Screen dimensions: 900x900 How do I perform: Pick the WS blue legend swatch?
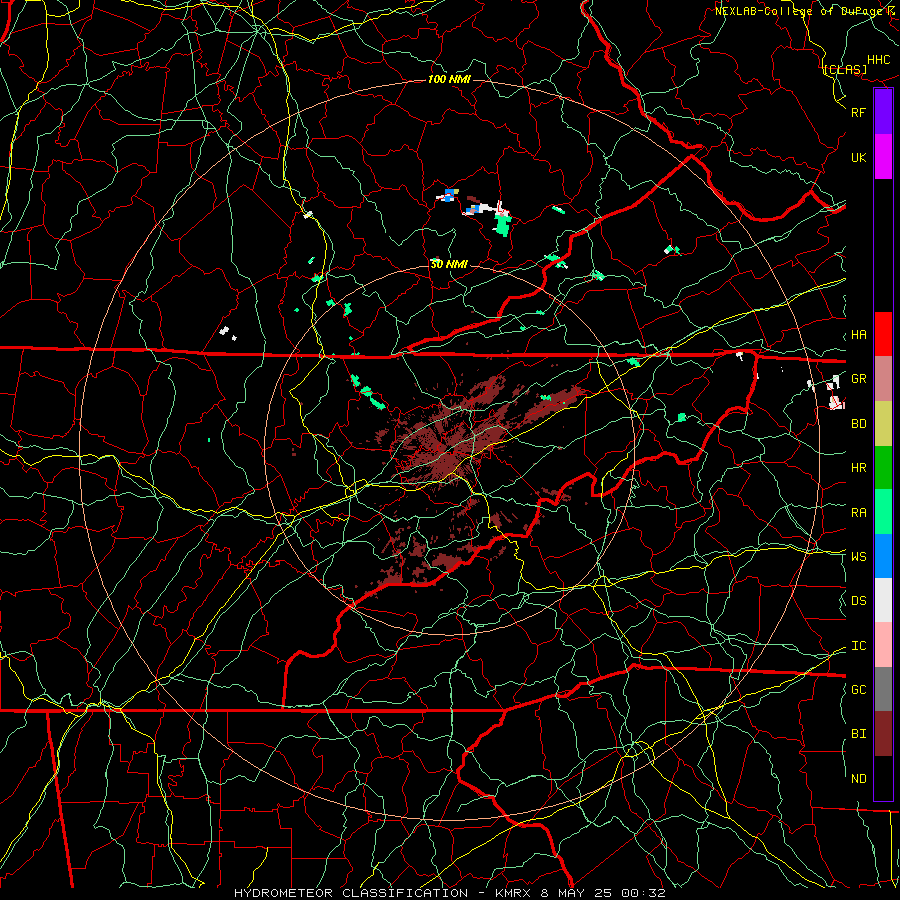pyautogui.click(x=883, y=556)
